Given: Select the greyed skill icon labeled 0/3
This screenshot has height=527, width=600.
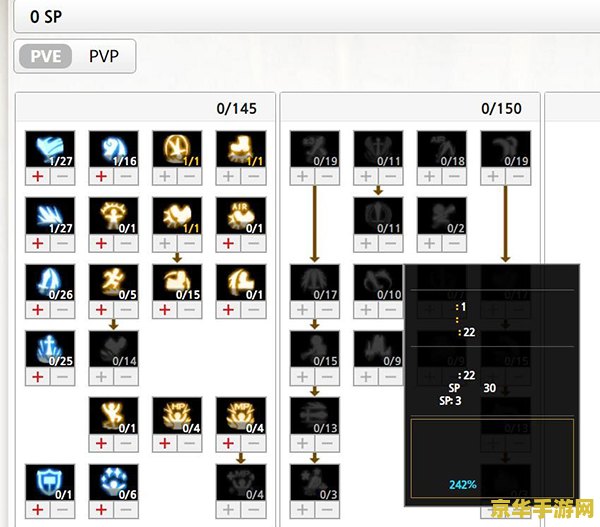Looking at the screenshot, I should 315,483.
